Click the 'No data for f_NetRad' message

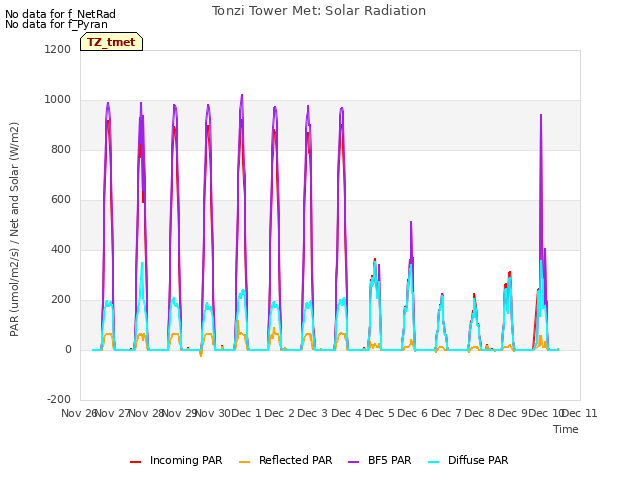(x=60, y=14)
